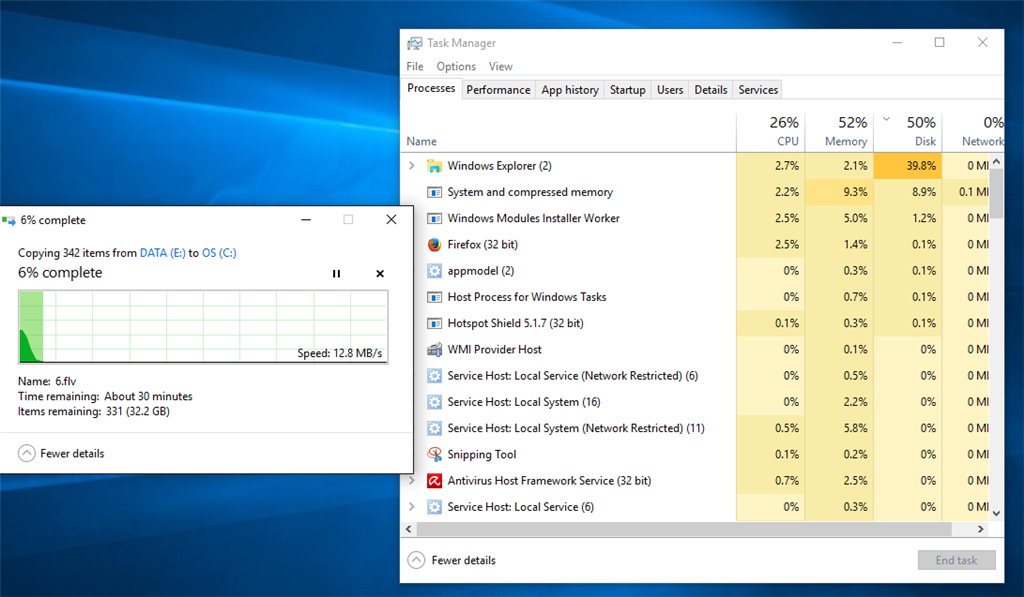Screen dimensions: 1024x597
Task: Sort by the Network column header
Action: coord(973,132)
